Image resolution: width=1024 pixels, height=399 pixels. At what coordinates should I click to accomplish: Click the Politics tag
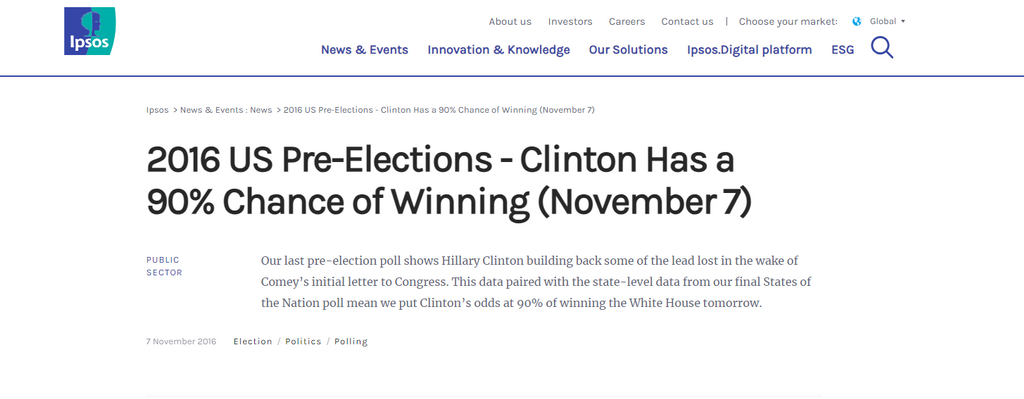pos(303,342)
